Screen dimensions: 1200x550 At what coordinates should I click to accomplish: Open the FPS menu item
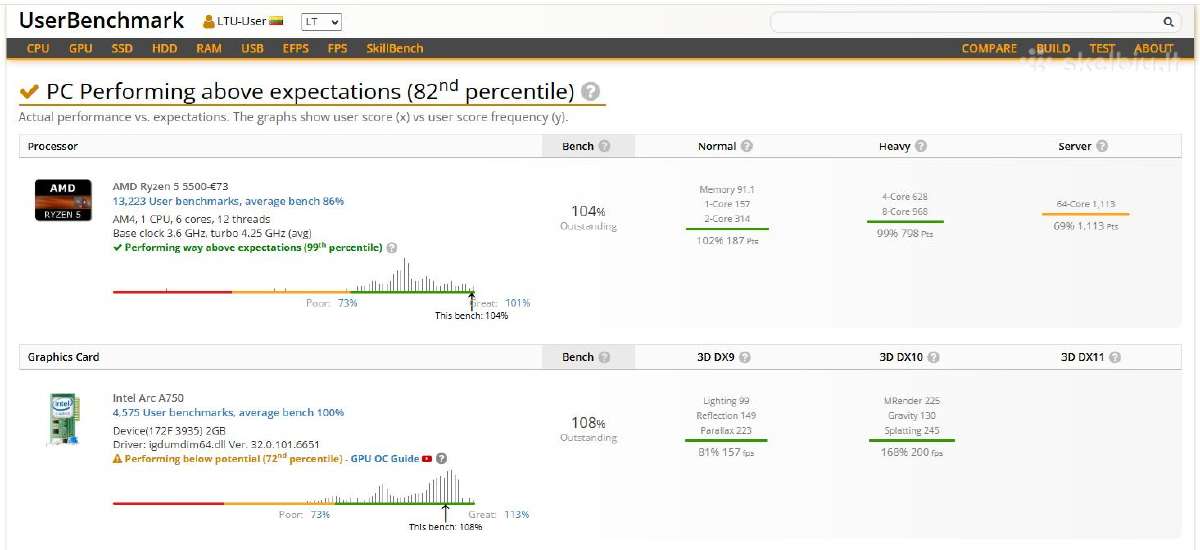click(338, 48)
